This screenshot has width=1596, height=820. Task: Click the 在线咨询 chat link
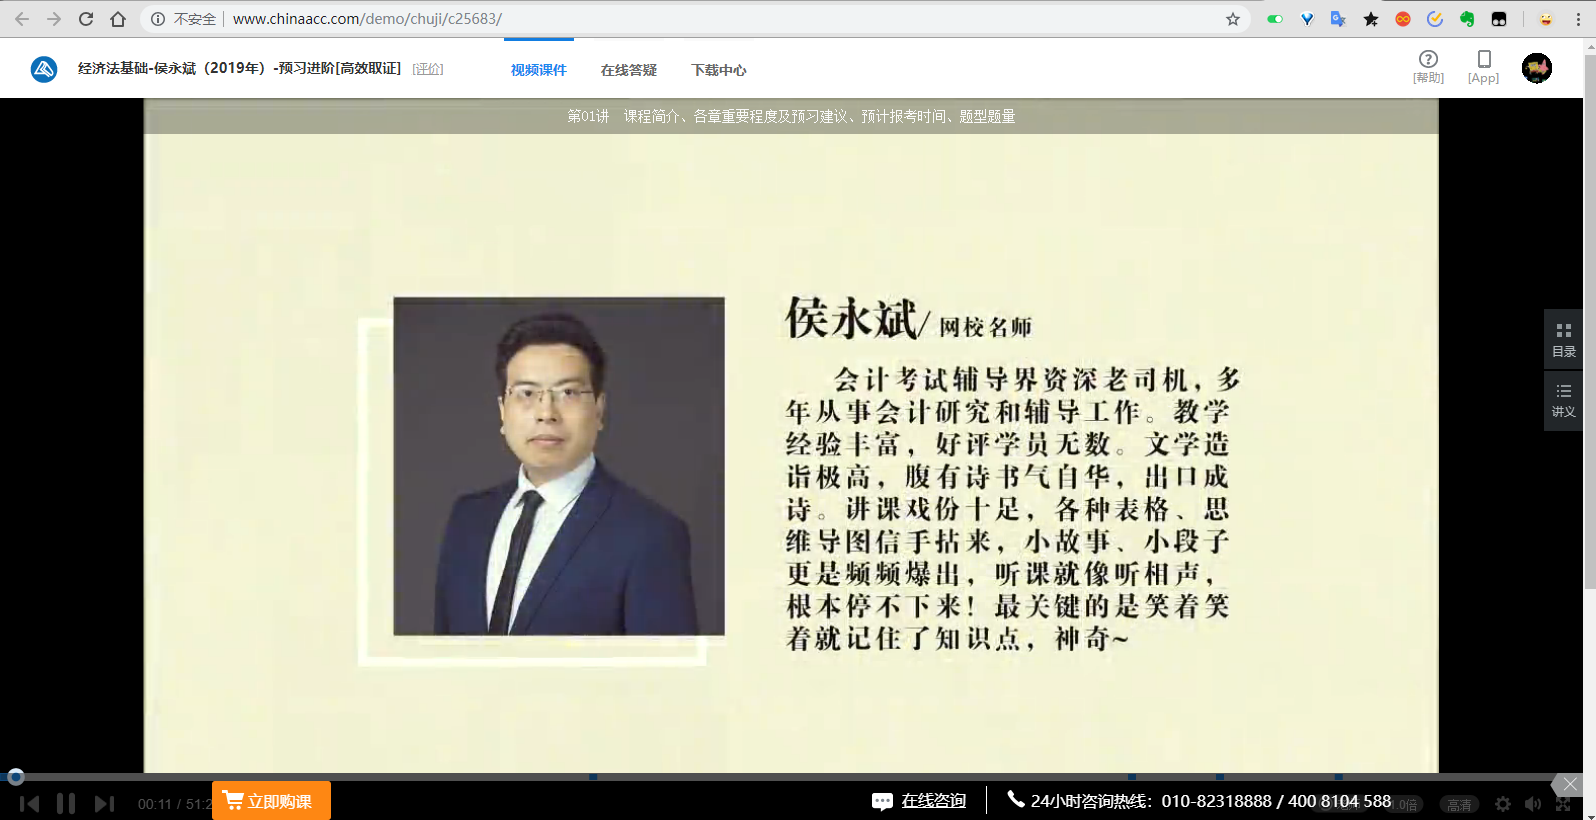click(x=920, y=801)
